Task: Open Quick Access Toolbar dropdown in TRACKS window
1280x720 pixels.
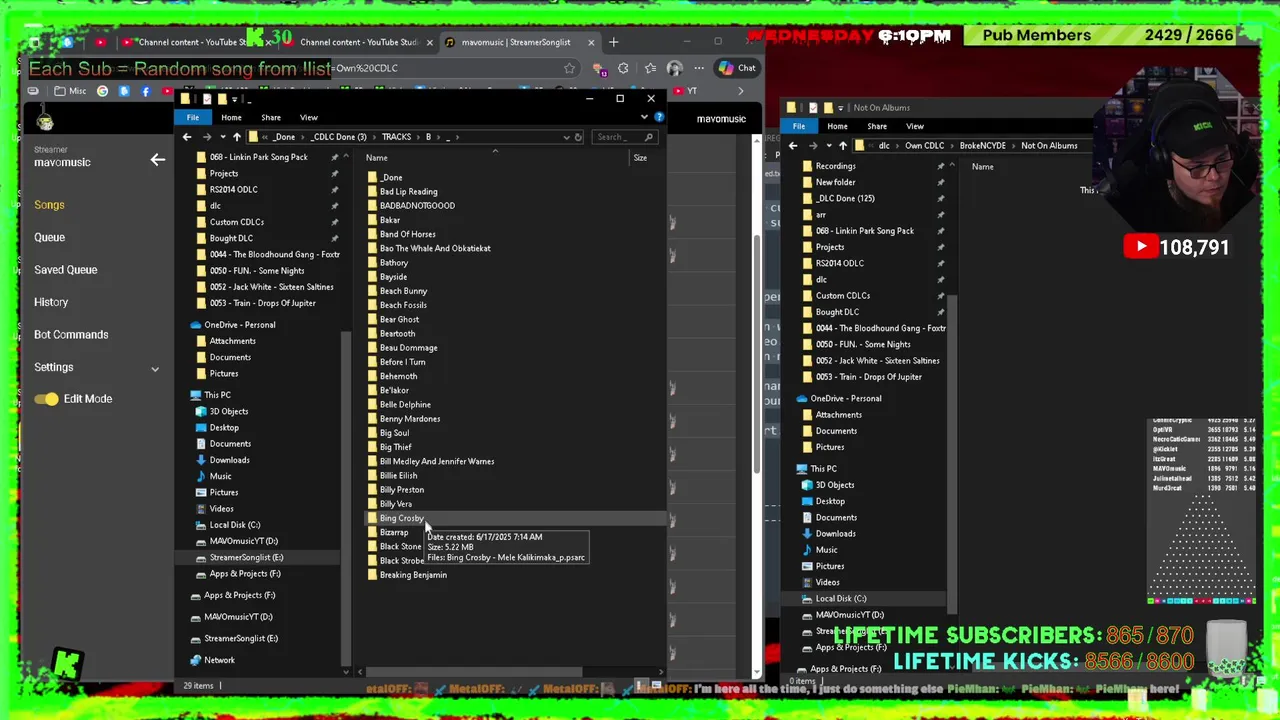Action: (x=235, y=99)
